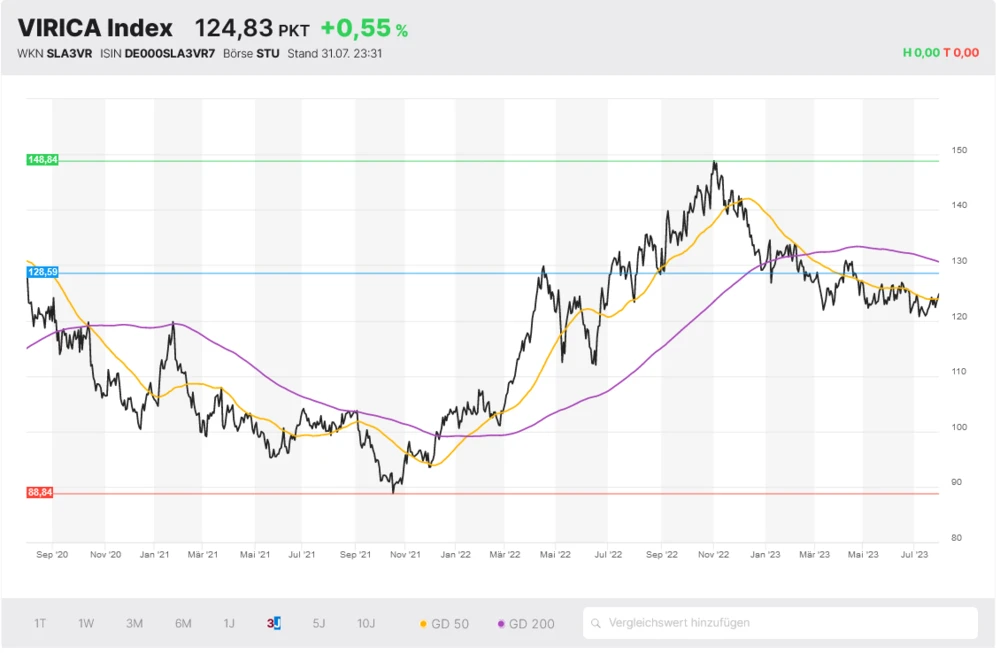Image resolution: width=1000 pixels, height=654 pixels.
Task: Switch to 1J time range
Action: (x=229, y=624)
